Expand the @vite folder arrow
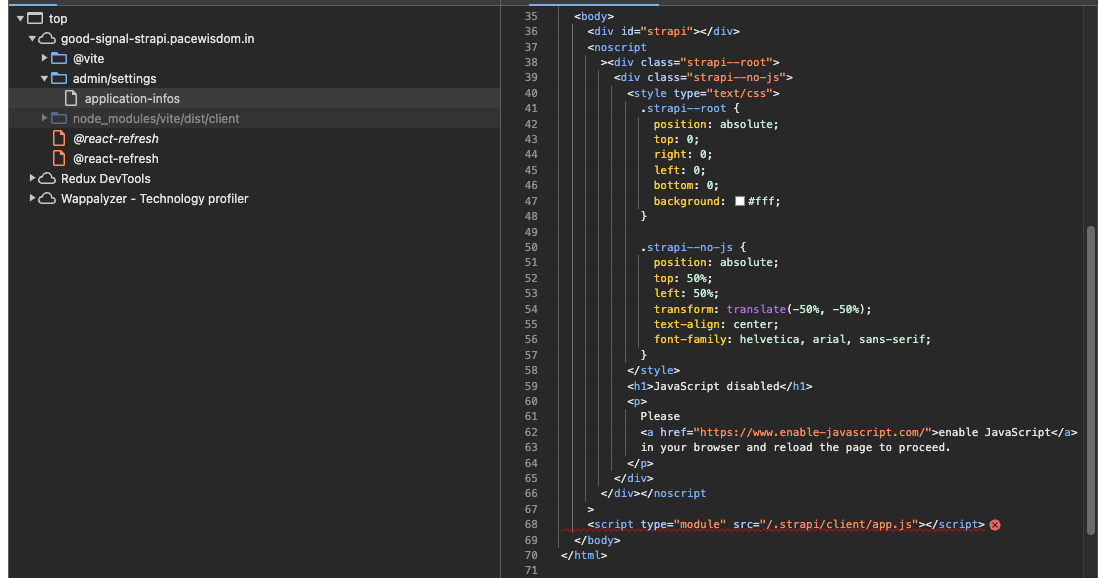Viewport: 1098px width, 578px height. pyautogui.click(x=44, y=59)
